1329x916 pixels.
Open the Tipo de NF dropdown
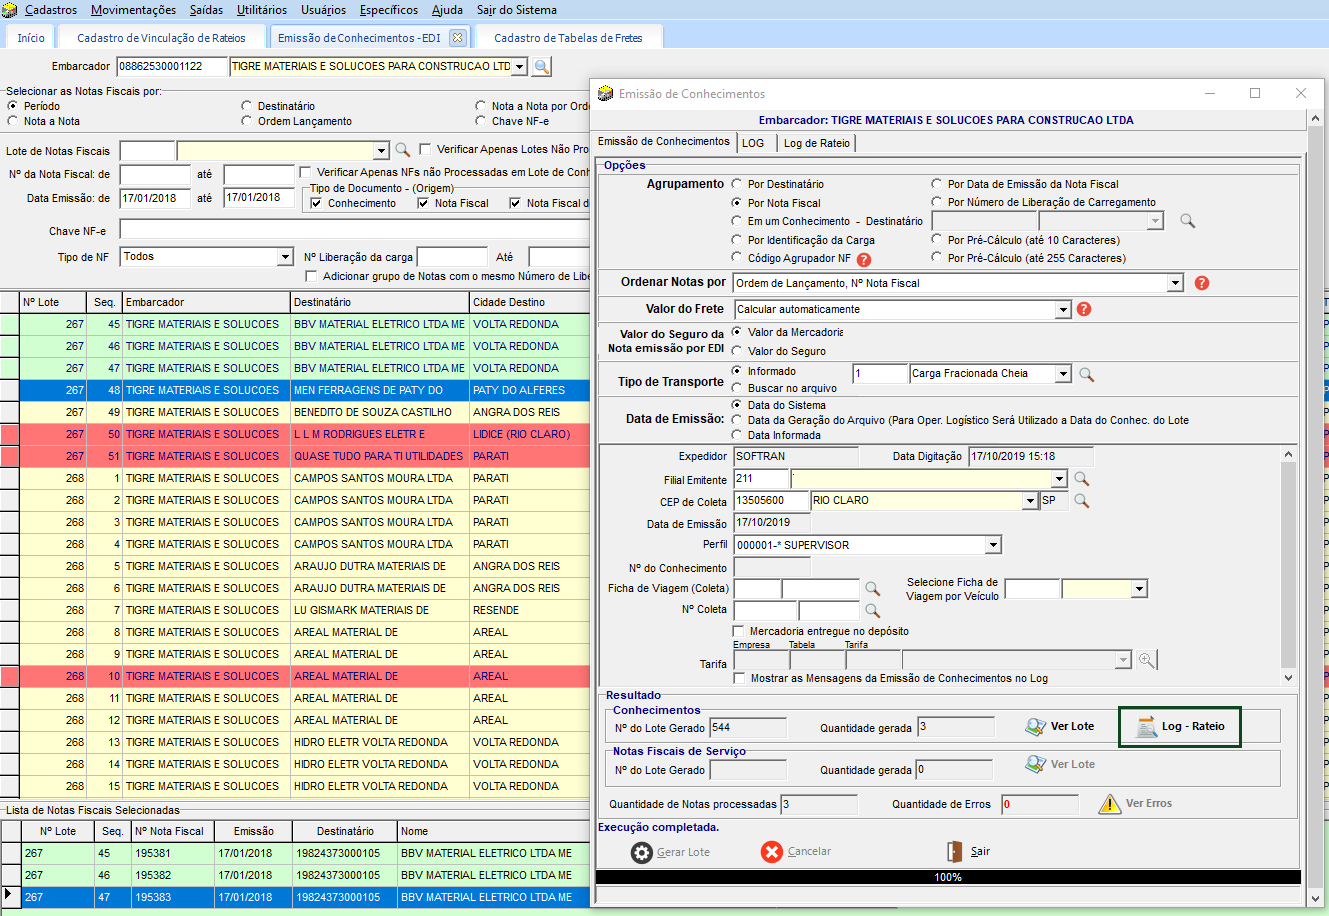[x=285, y=257]
